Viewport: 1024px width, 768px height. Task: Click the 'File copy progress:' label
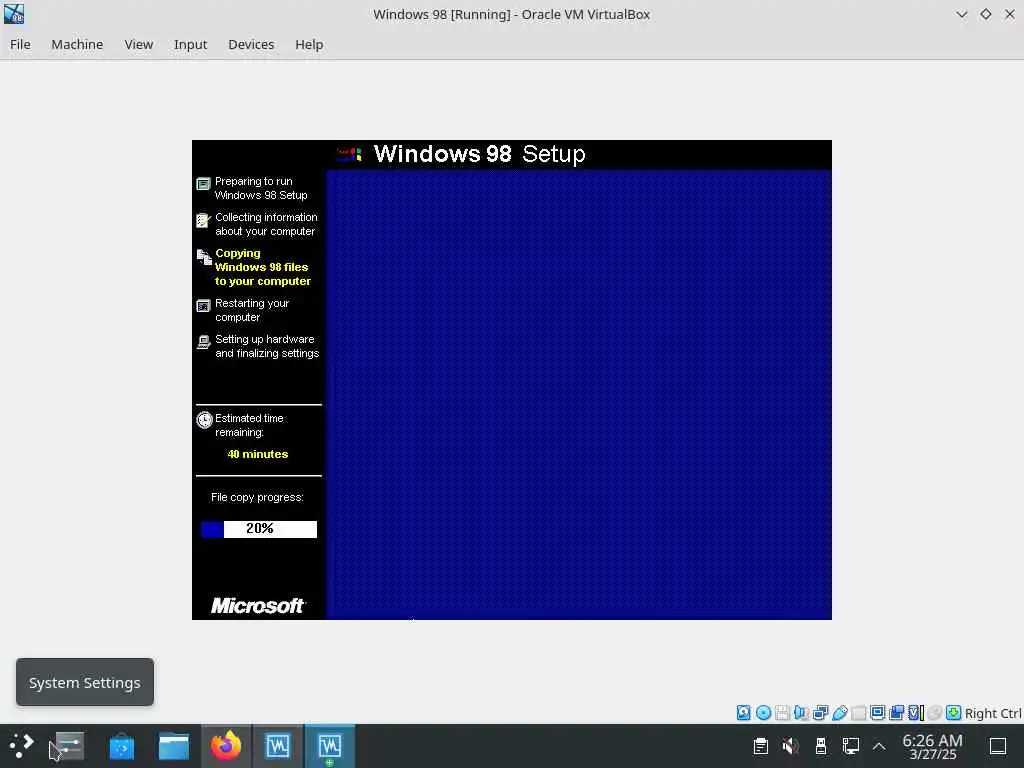(x=257, y=498)
